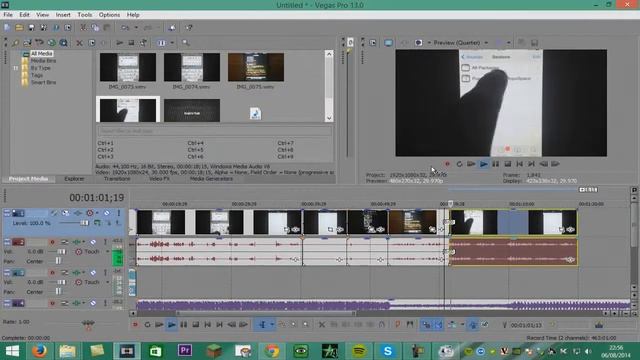Open the Overlays dropdown arrow in the preview toolbar
Image resolution: width=640 pixels, height=360 pixels.
point(509,42)
